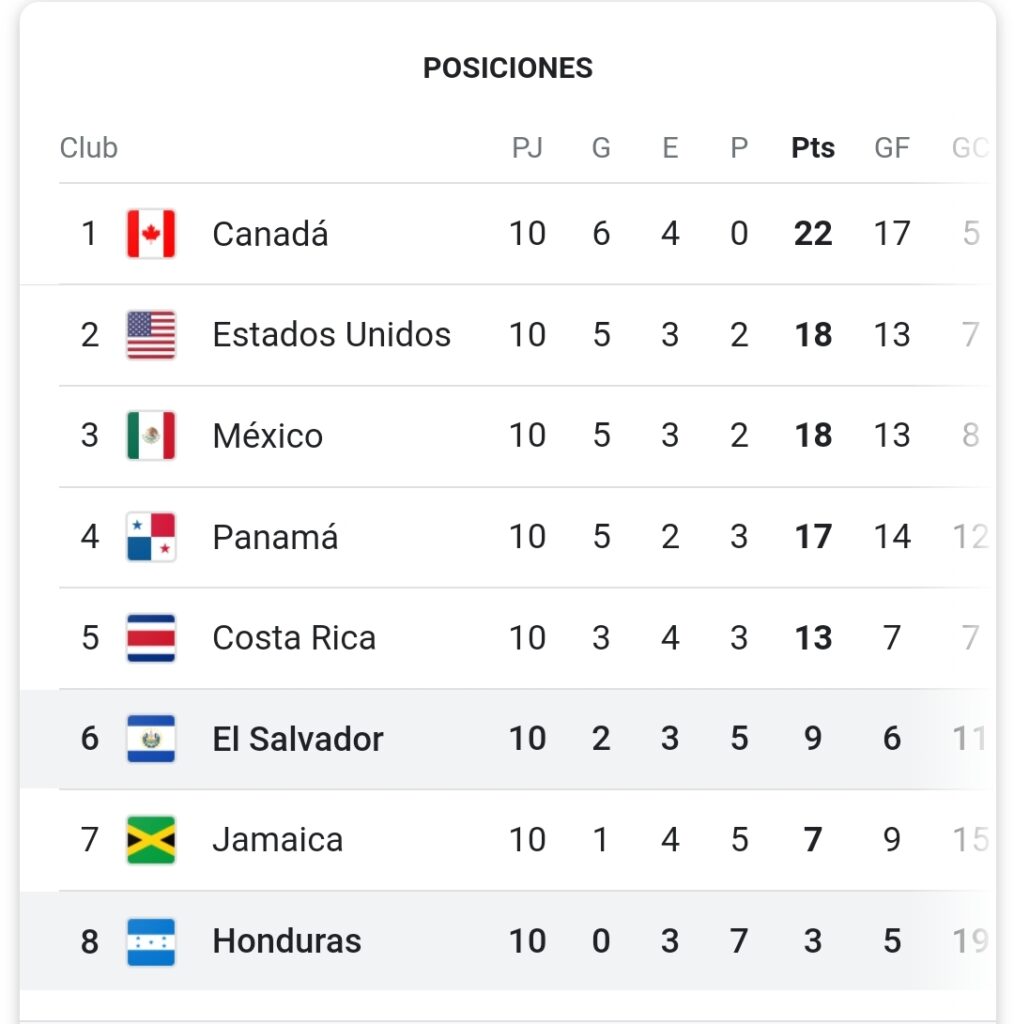Click Canadá's 22 points value
Viewport: 1014px width, 1024px height.
813,233
